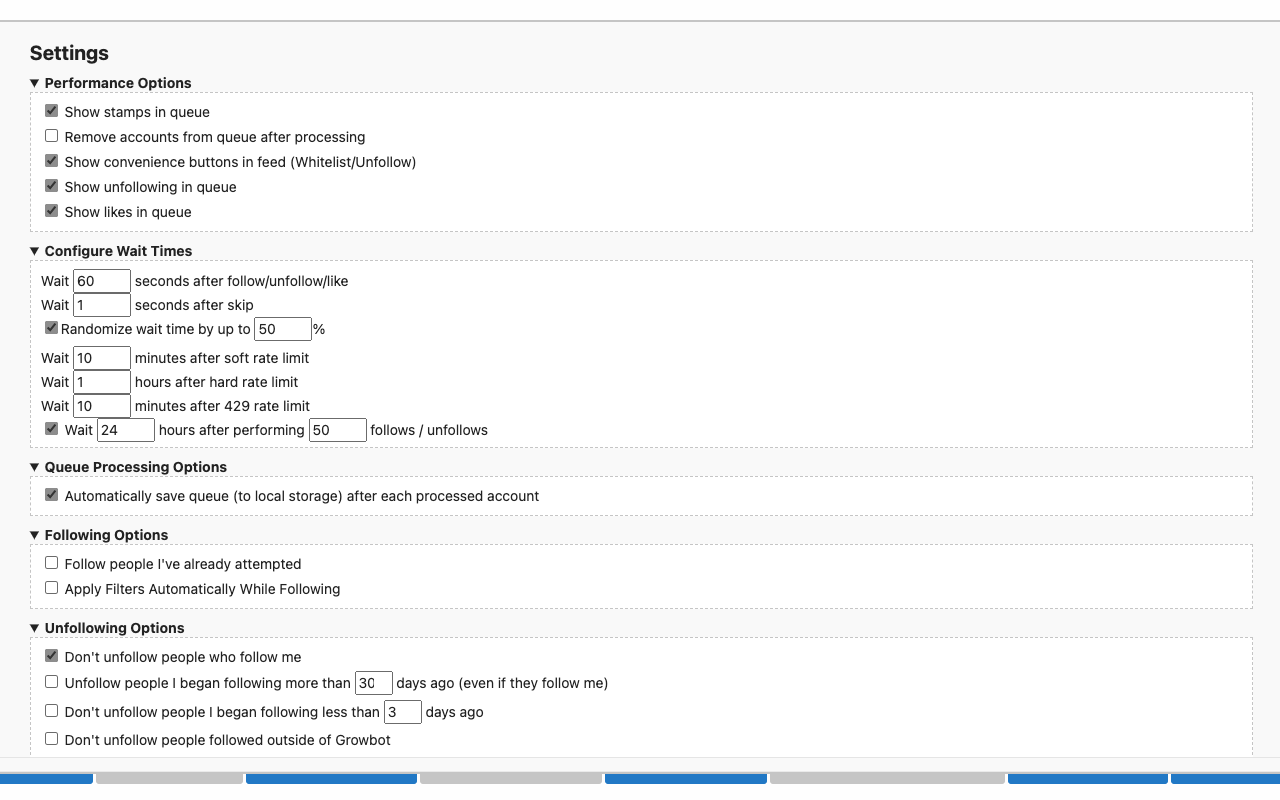Uncheck Don't unfollow people who follow me

pos(52,656)
